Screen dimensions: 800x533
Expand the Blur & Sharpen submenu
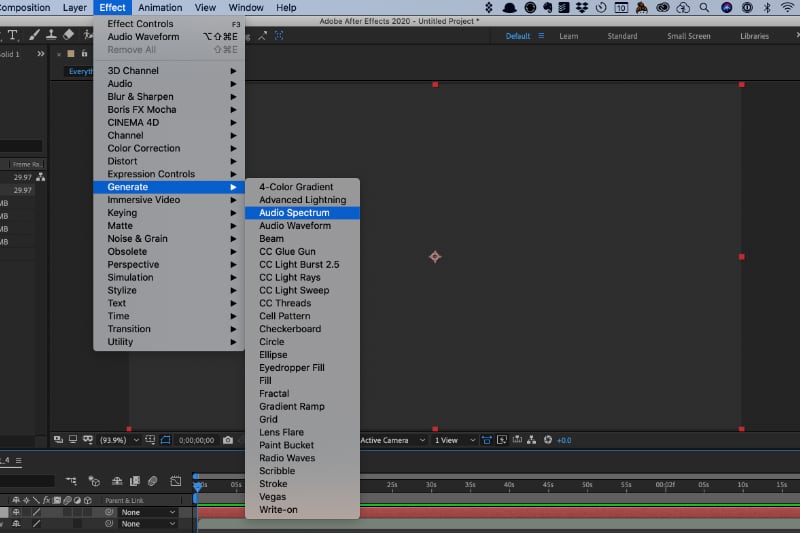169,96
